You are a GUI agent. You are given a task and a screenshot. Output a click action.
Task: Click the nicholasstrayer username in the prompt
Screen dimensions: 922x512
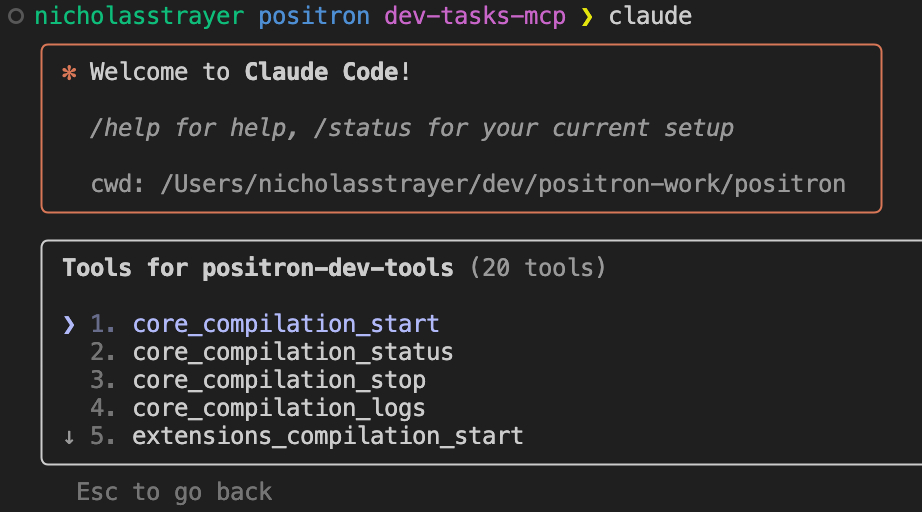pyautogui.click(x=140, y=16)
